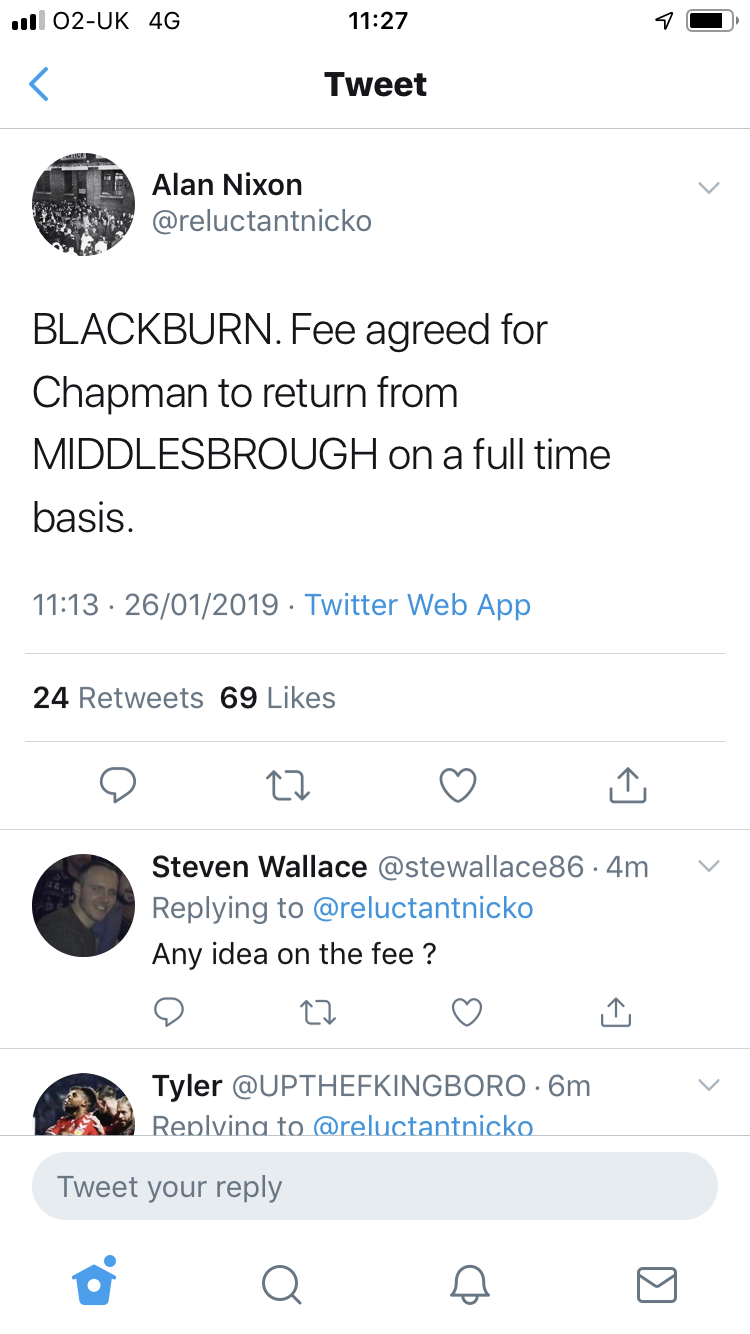Open the Twitter Web App link
The width and height of the screenshot is (750, 1334).
417,605
